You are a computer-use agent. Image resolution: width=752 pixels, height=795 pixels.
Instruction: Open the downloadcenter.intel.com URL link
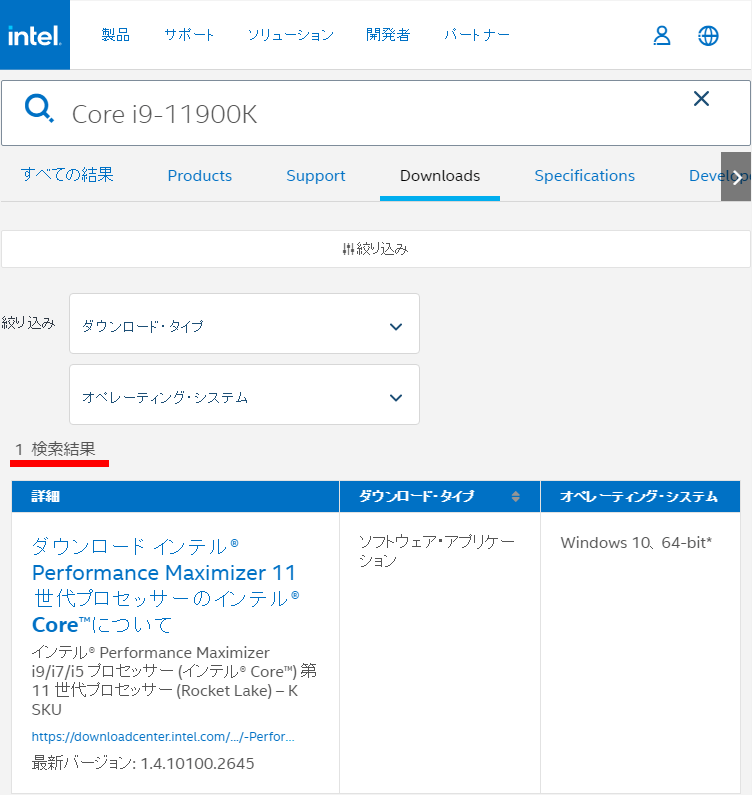point(163,737)
